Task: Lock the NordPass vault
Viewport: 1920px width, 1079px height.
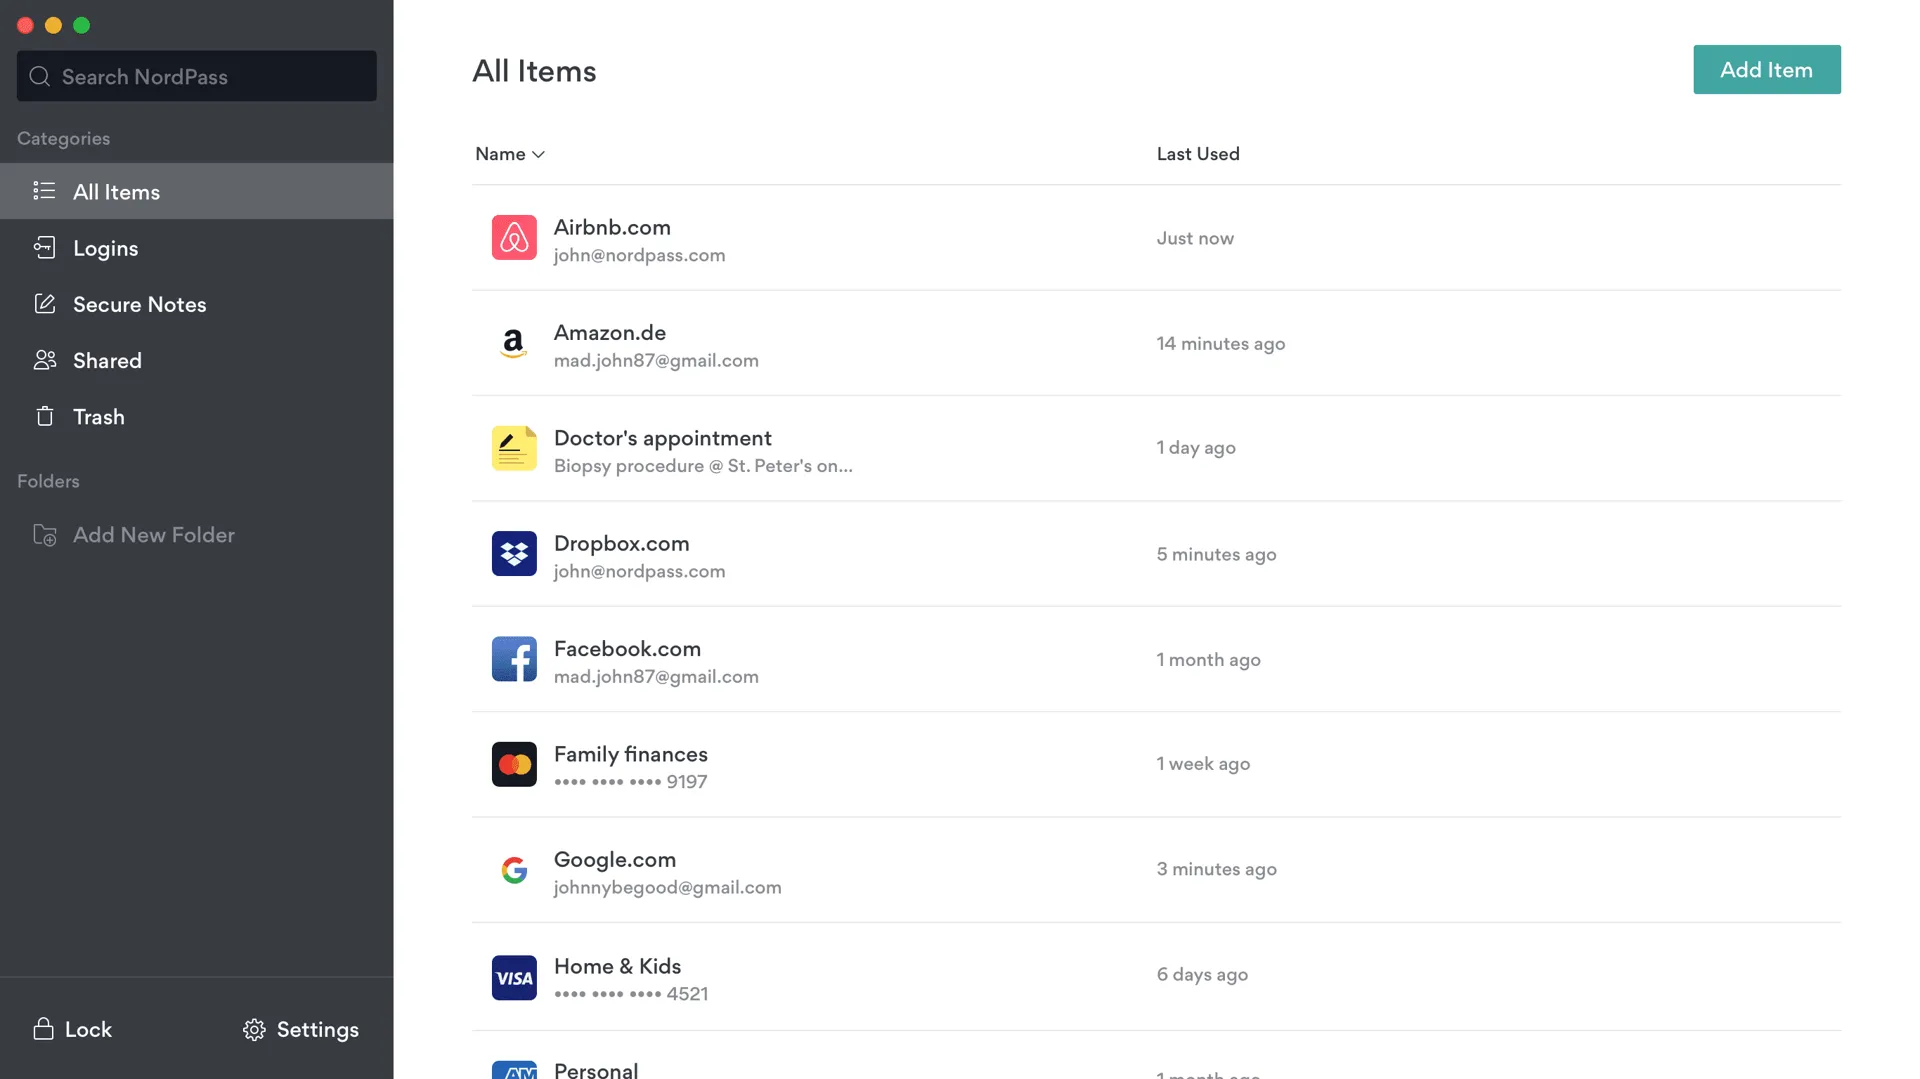Action: pos(73,1029)
